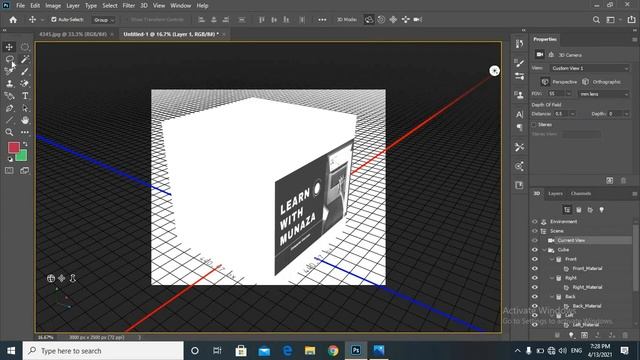The height and width of the screenshot is (360, 640).
Task: Select the Path Selection arrow tool
Action: pos(25,108)
